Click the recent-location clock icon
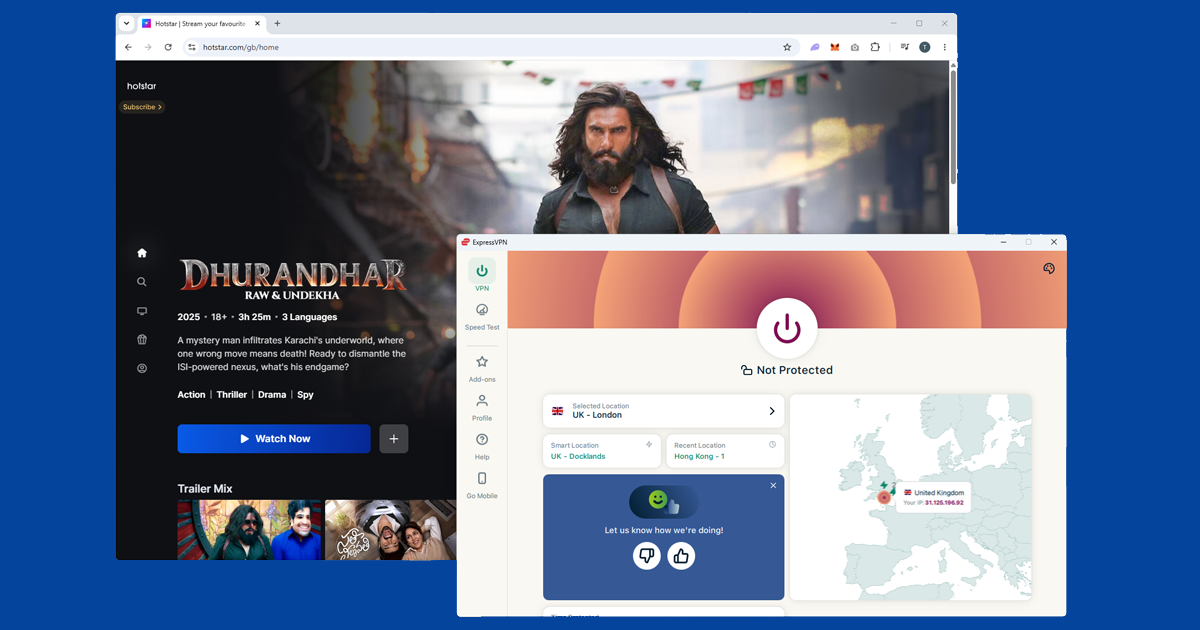The width and height of the screenshot is (1200, 630). (772, 444)
